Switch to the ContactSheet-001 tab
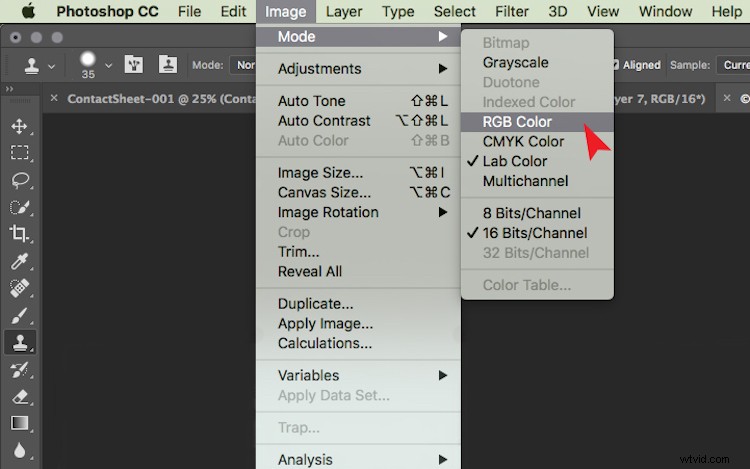Screen dimensions: 750x469 click(x=161, y=98)
